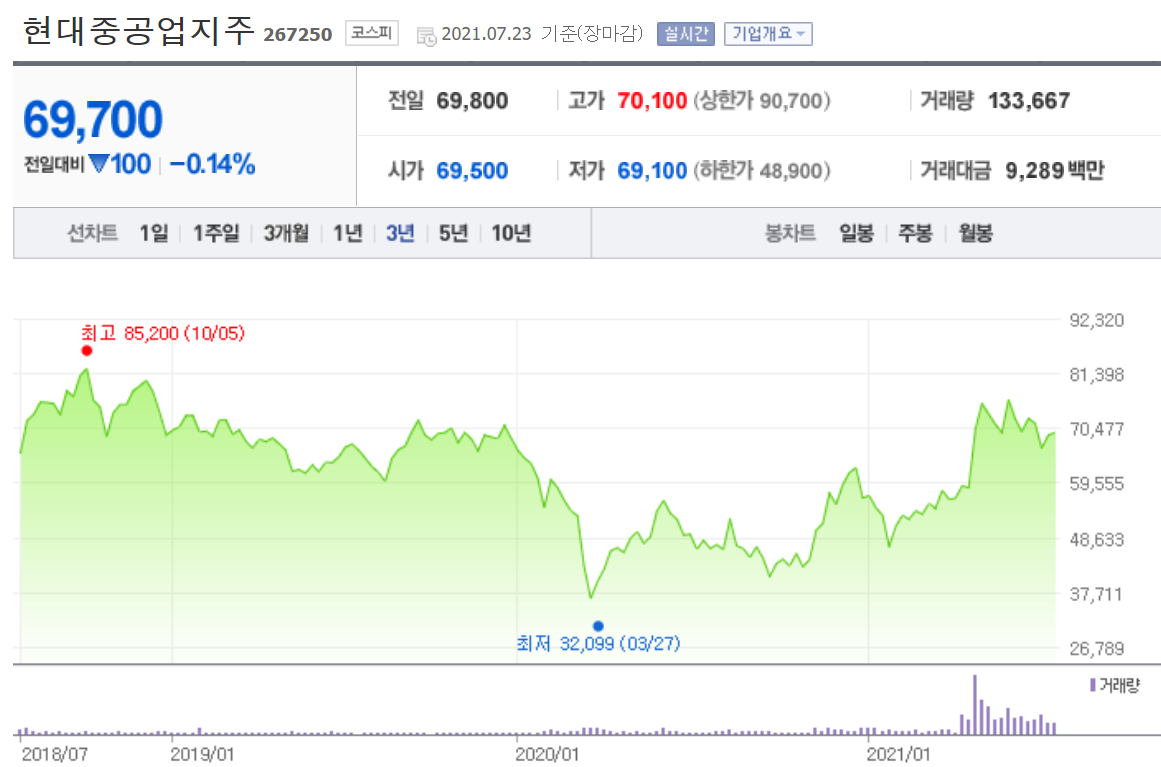Open the 기업개요 dropdown

point(768,34)
